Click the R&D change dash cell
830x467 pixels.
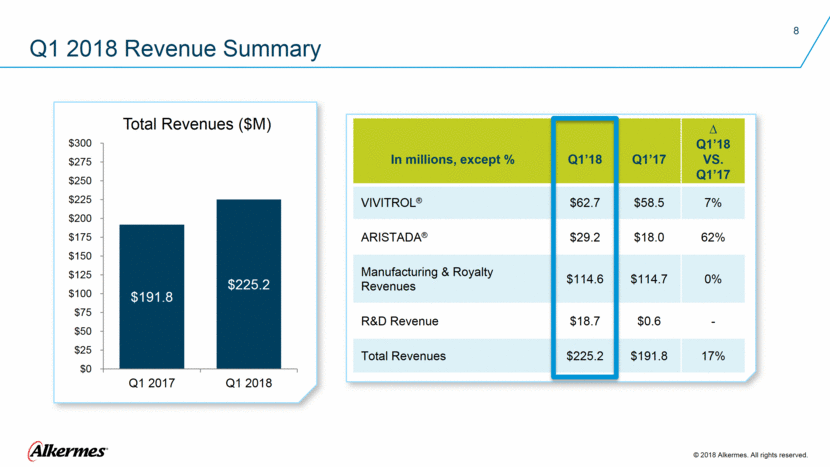point(713,321)
